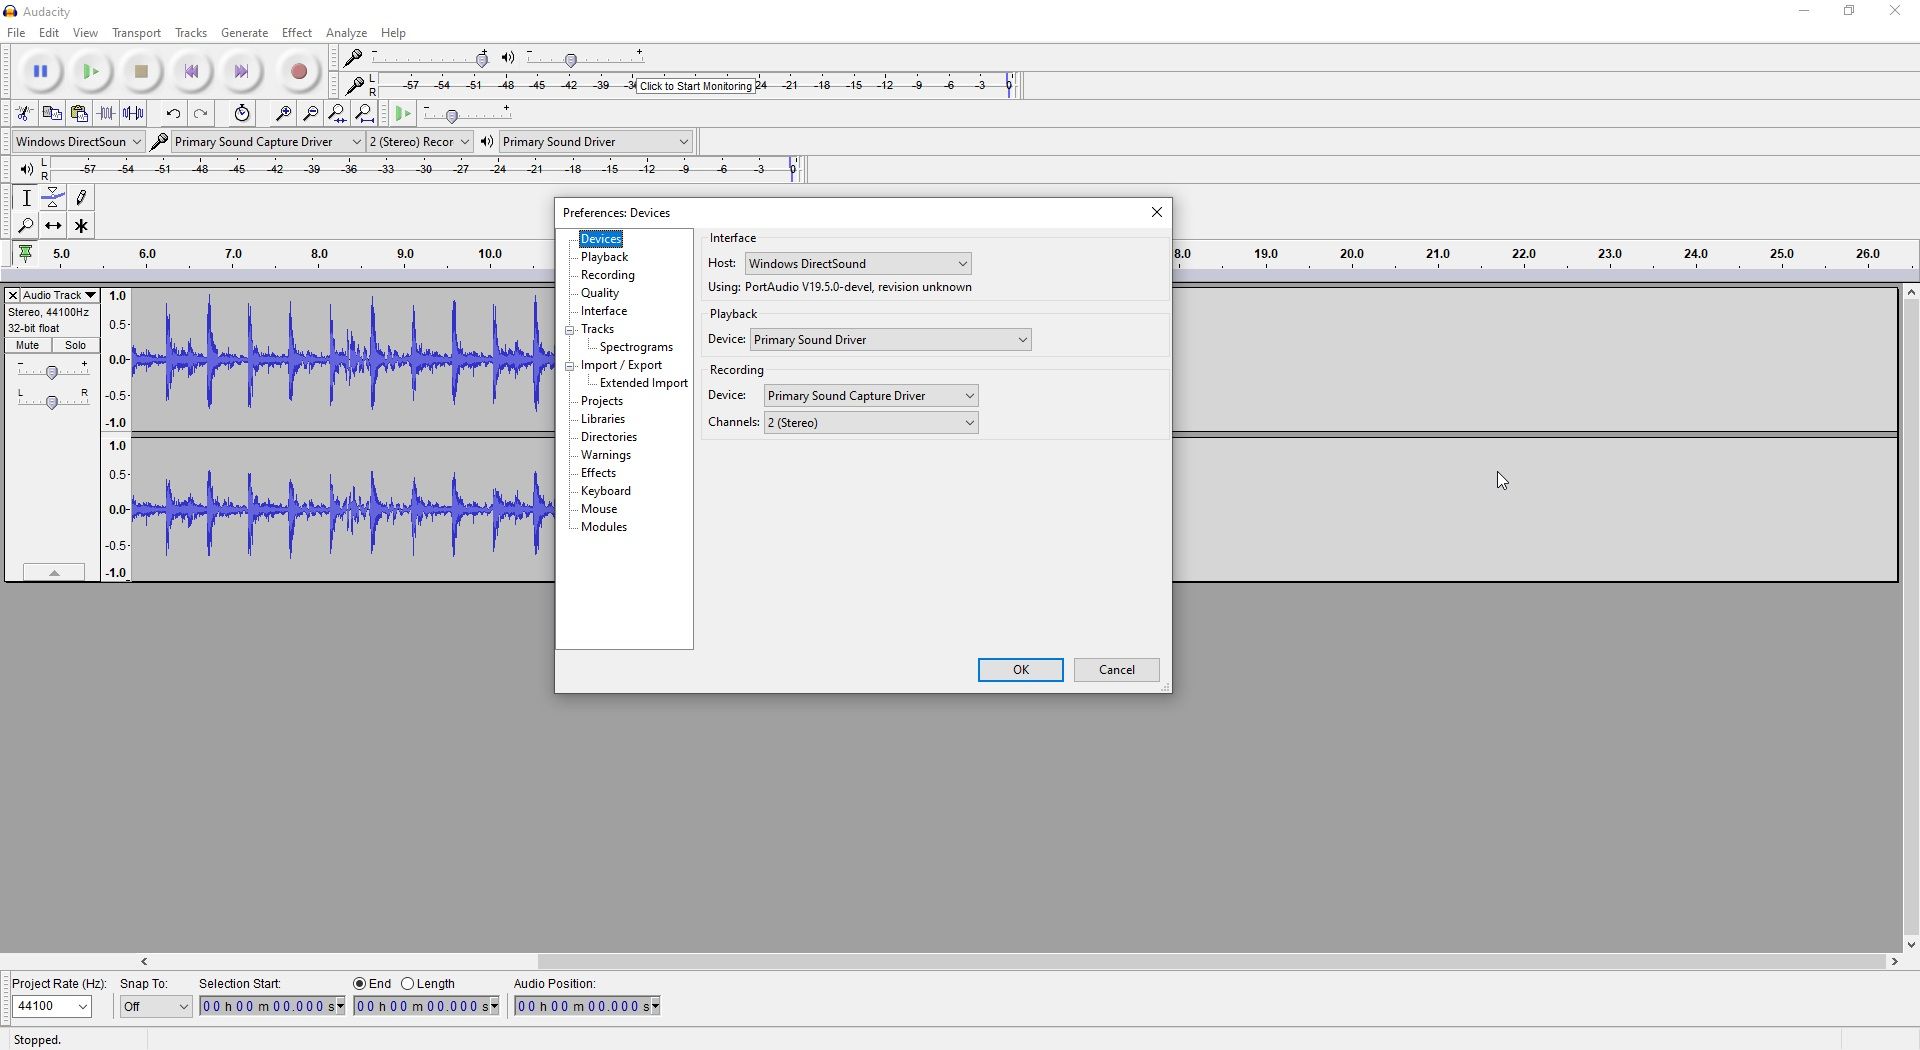
Task: Click the Copy icon in edit toolbar
Action: pyautogui.click(x=52, y=114)
